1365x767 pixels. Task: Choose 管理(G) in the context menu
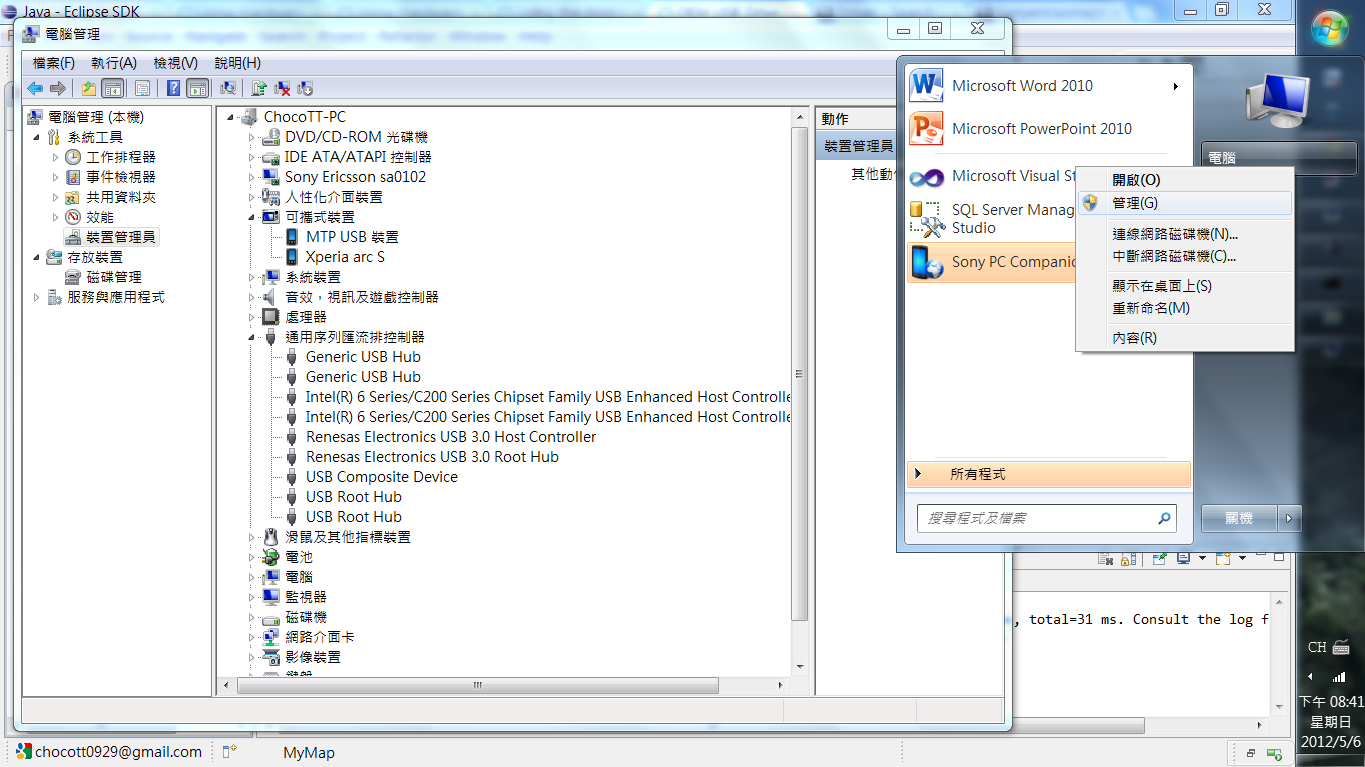click(1185, 203)
